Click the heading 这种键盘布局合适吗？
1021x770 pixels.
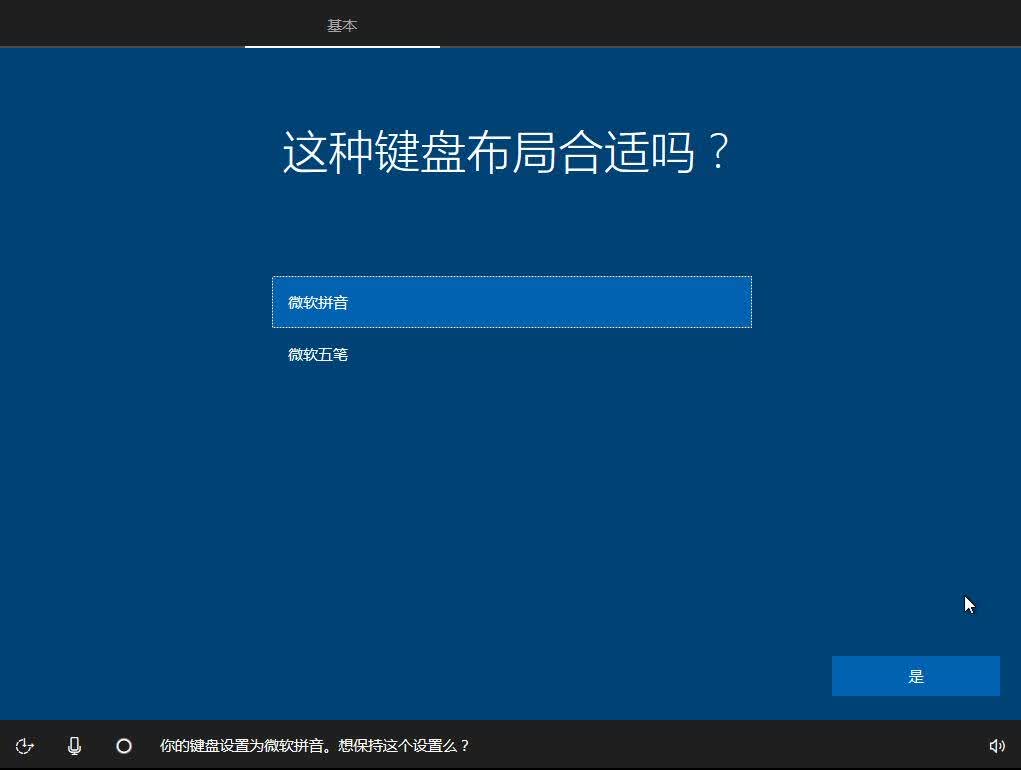click(506, 152)
